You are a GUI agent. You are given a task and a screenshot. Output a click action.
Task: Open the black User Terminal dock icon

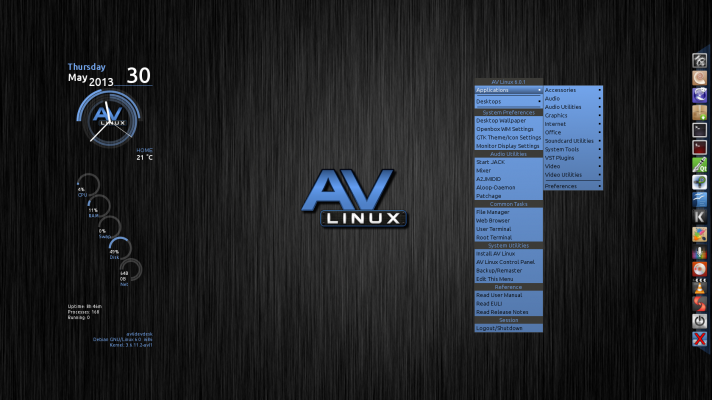tap(699, 130)
